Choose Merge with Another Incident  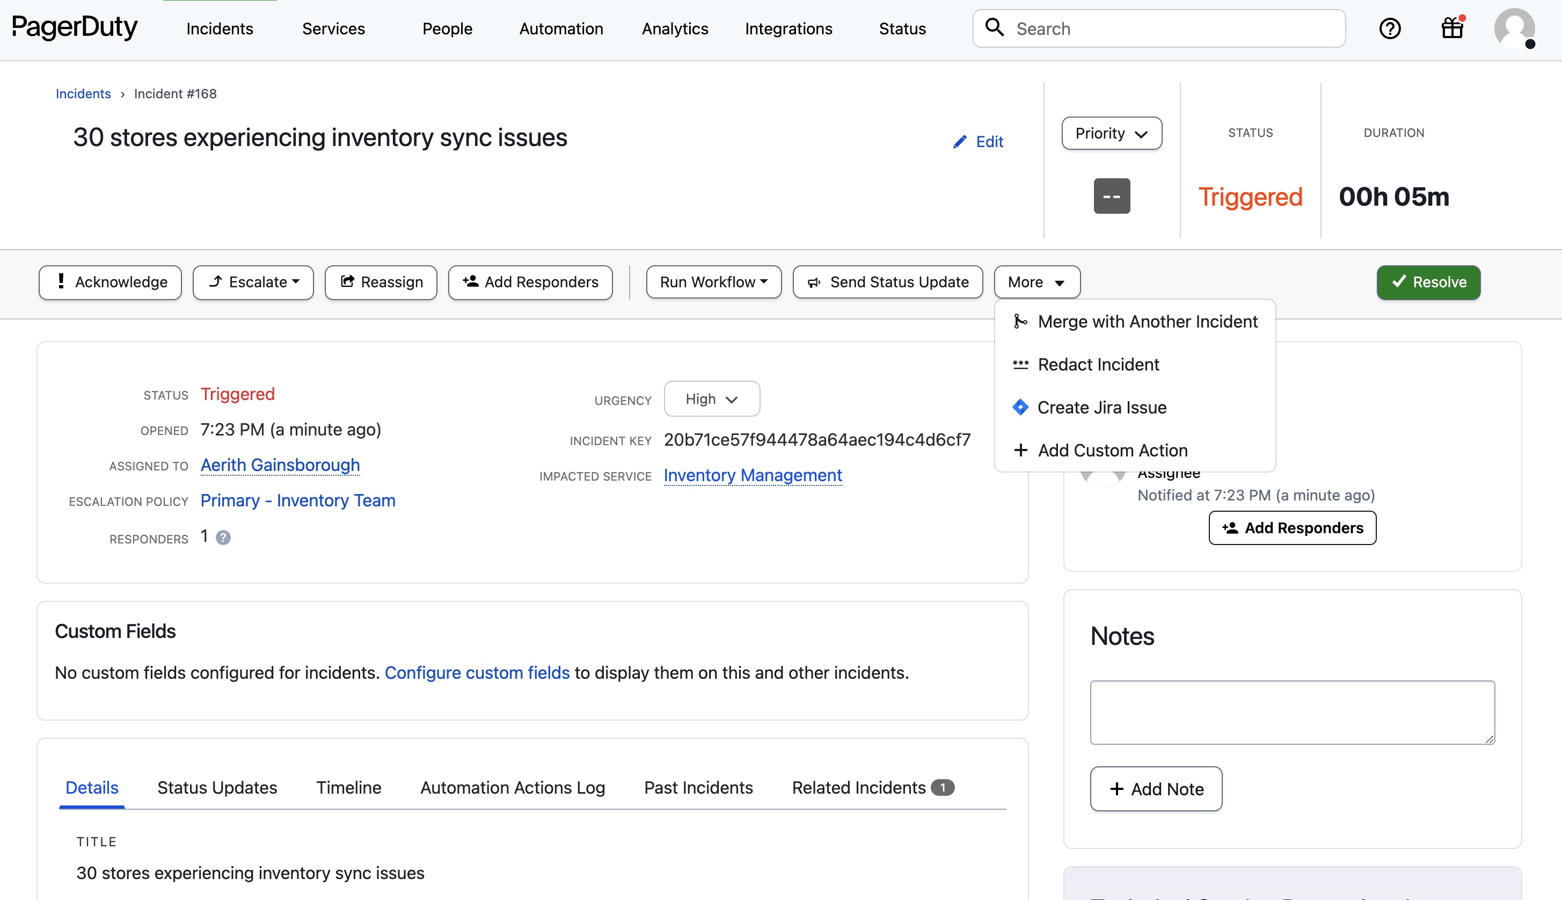1147,322
